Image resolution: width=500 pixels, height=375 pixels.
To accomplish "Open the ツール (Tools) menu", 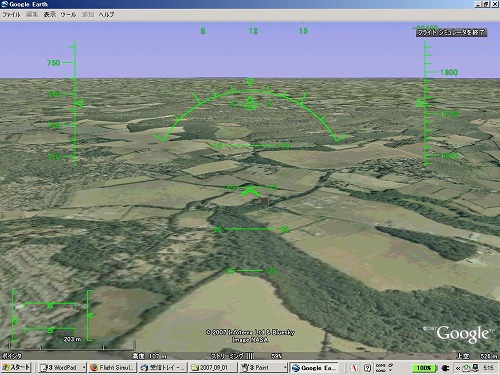I will pyautogui.click(x=68, y=15).
